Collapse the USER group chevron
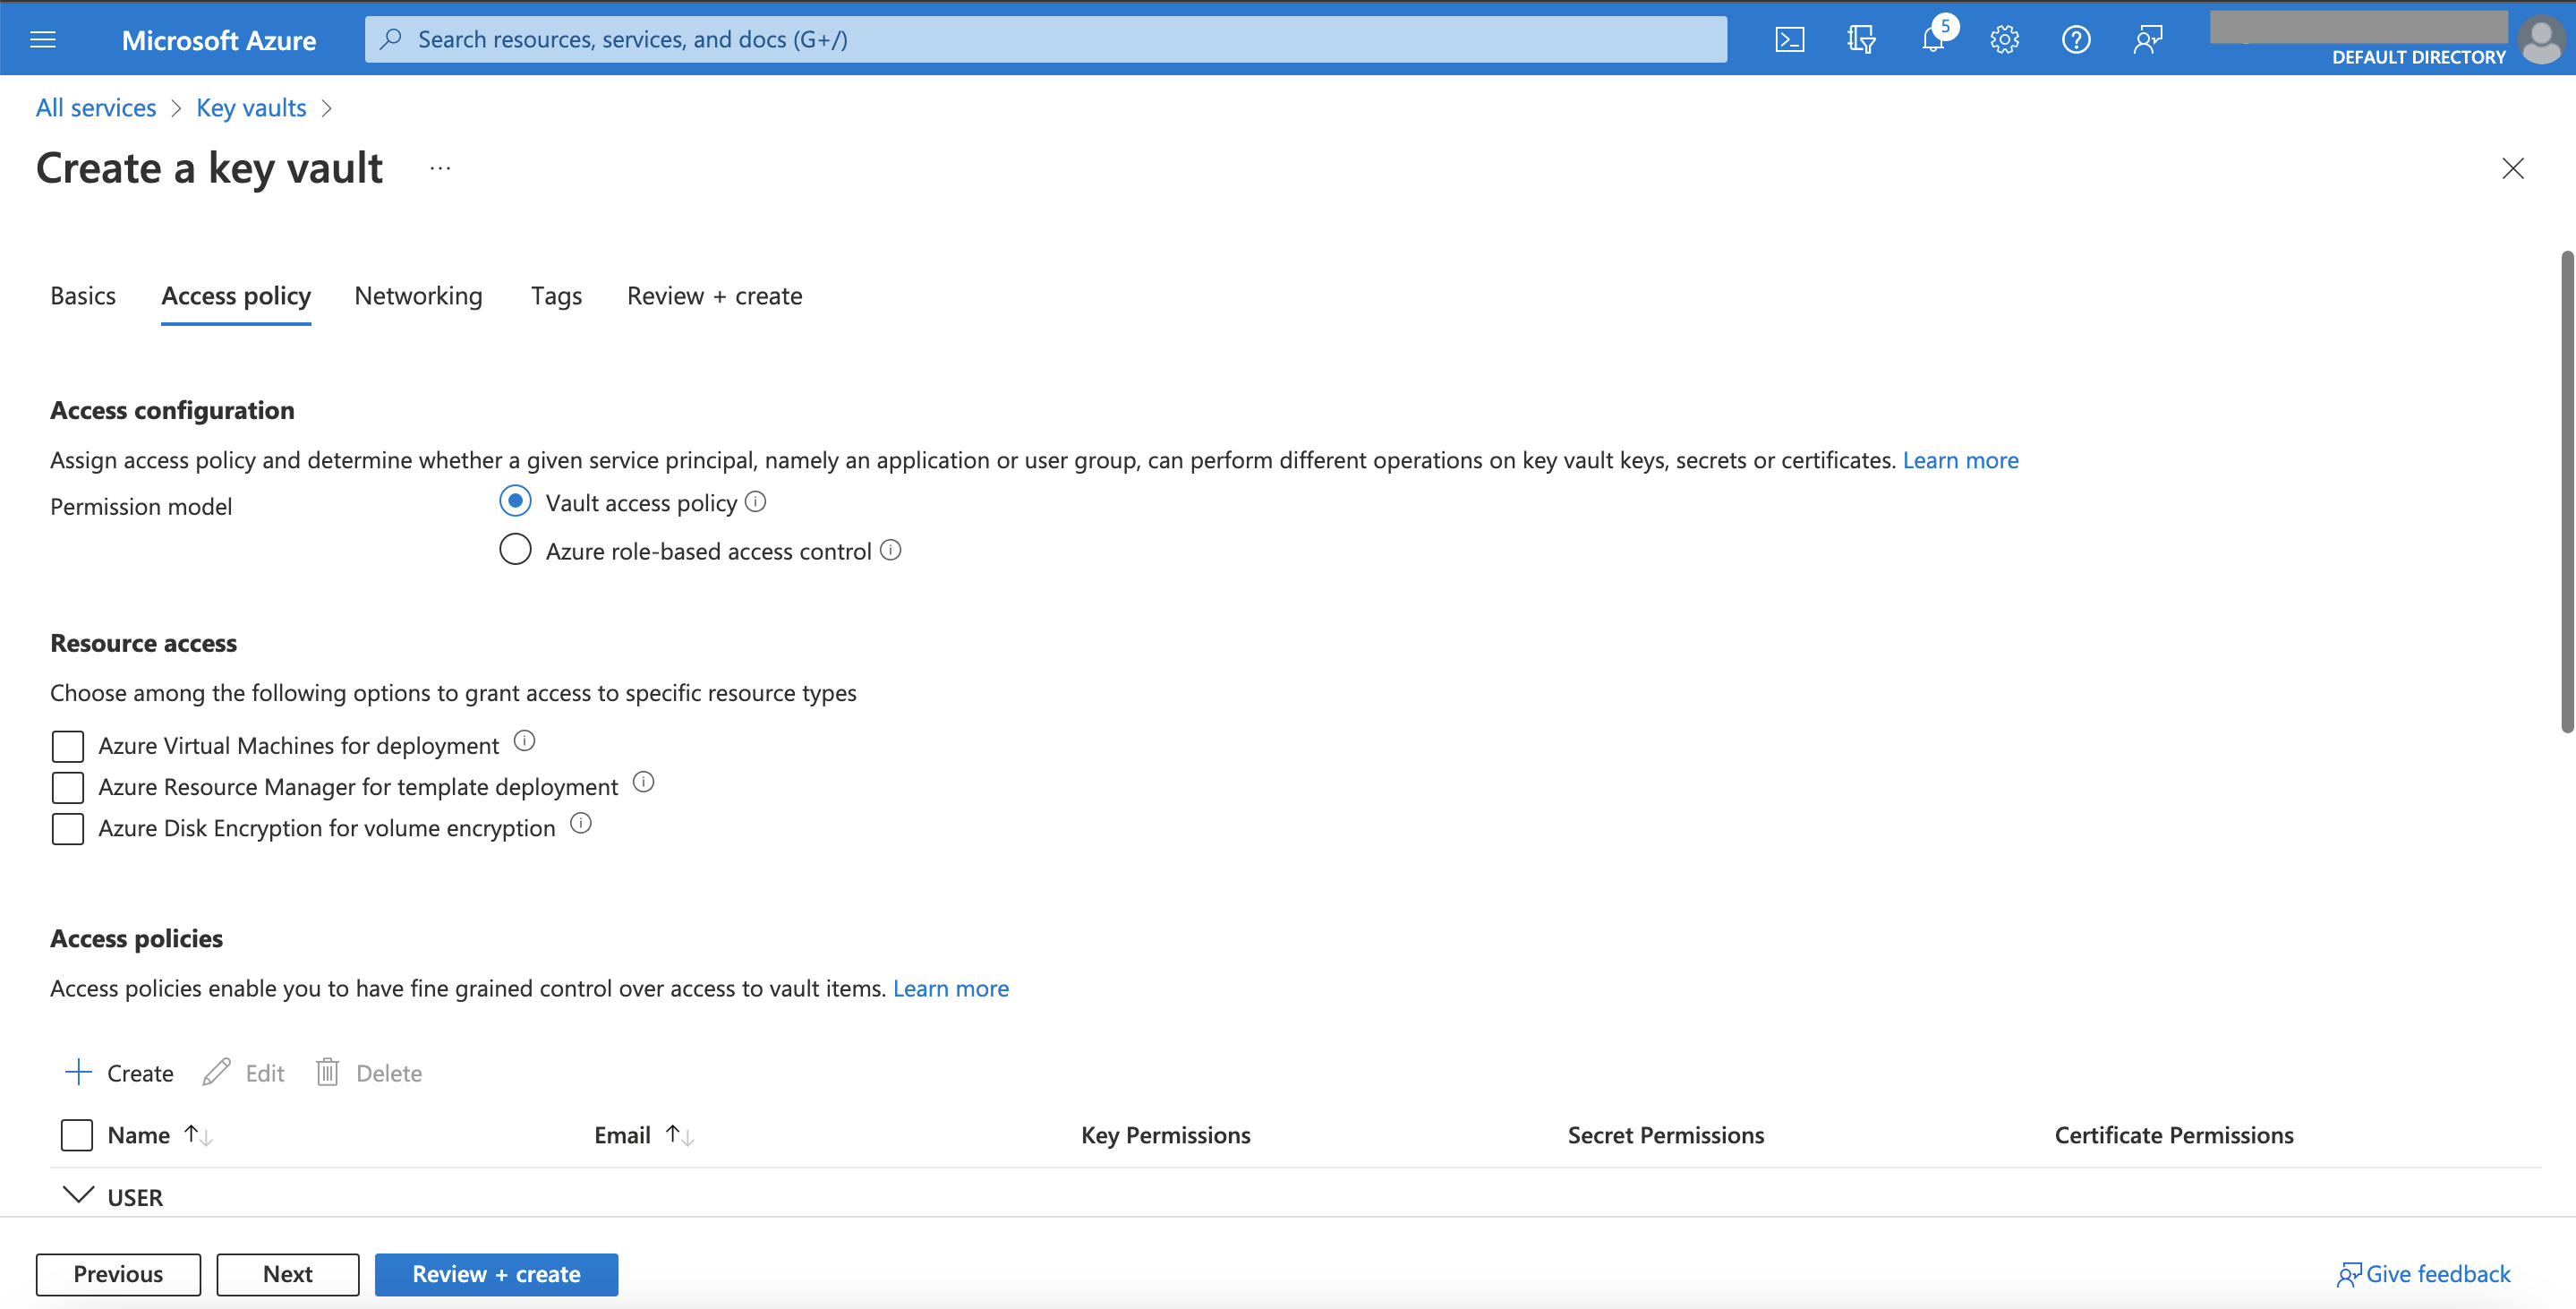 click(x=78, y=1195)
